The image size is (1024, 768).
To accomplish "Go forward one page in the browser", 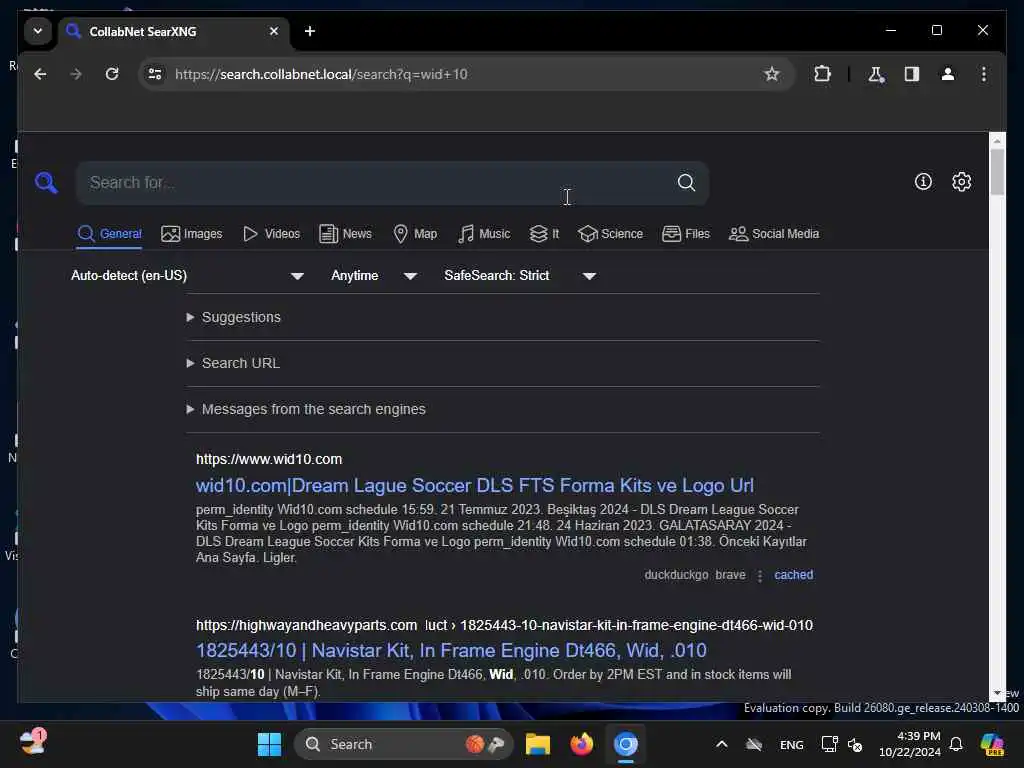I will 76,74.
